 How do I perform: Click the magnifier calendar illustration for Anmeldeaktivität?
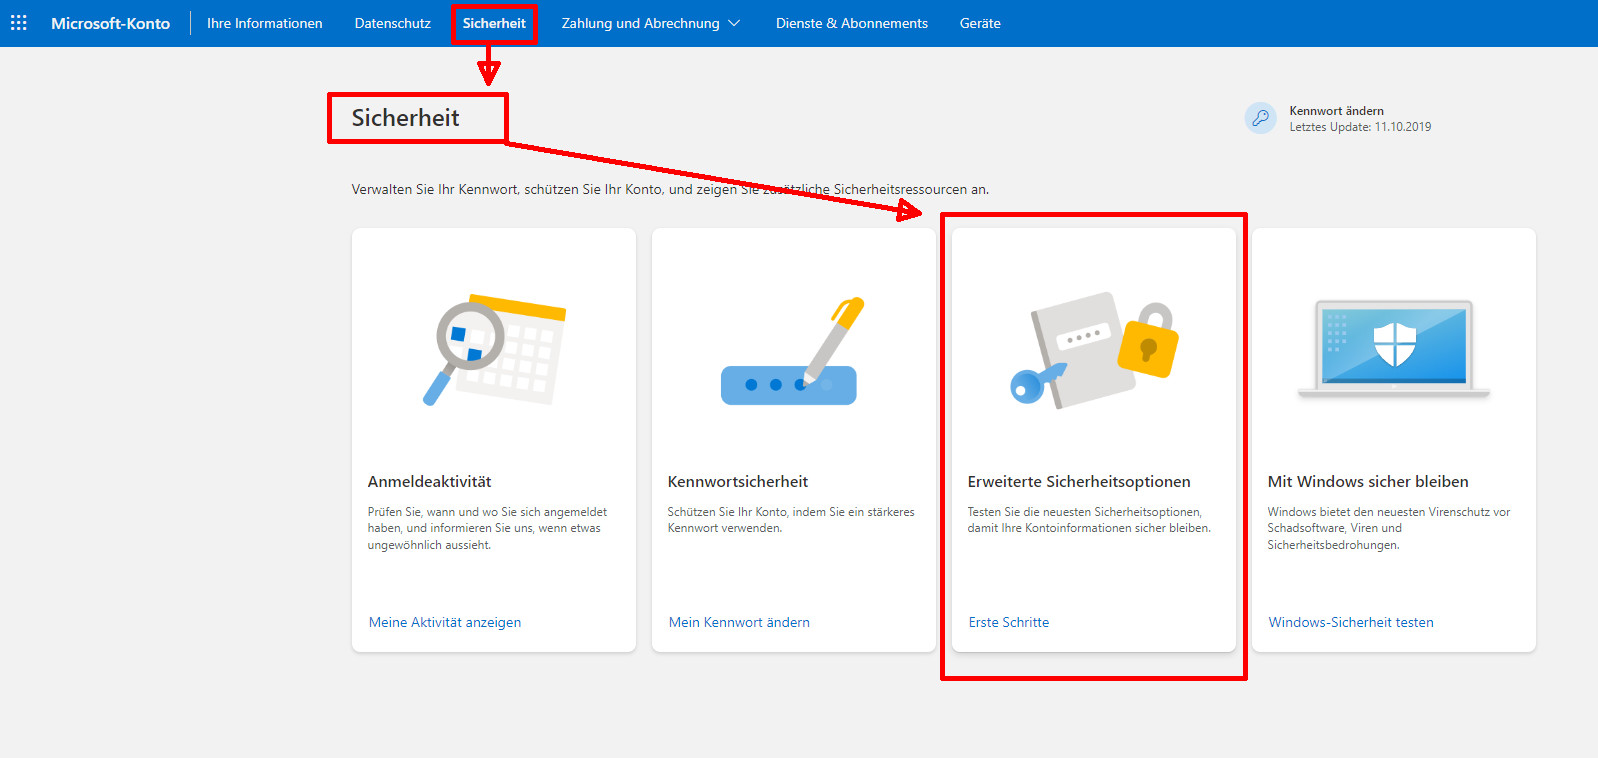[494, 350]
